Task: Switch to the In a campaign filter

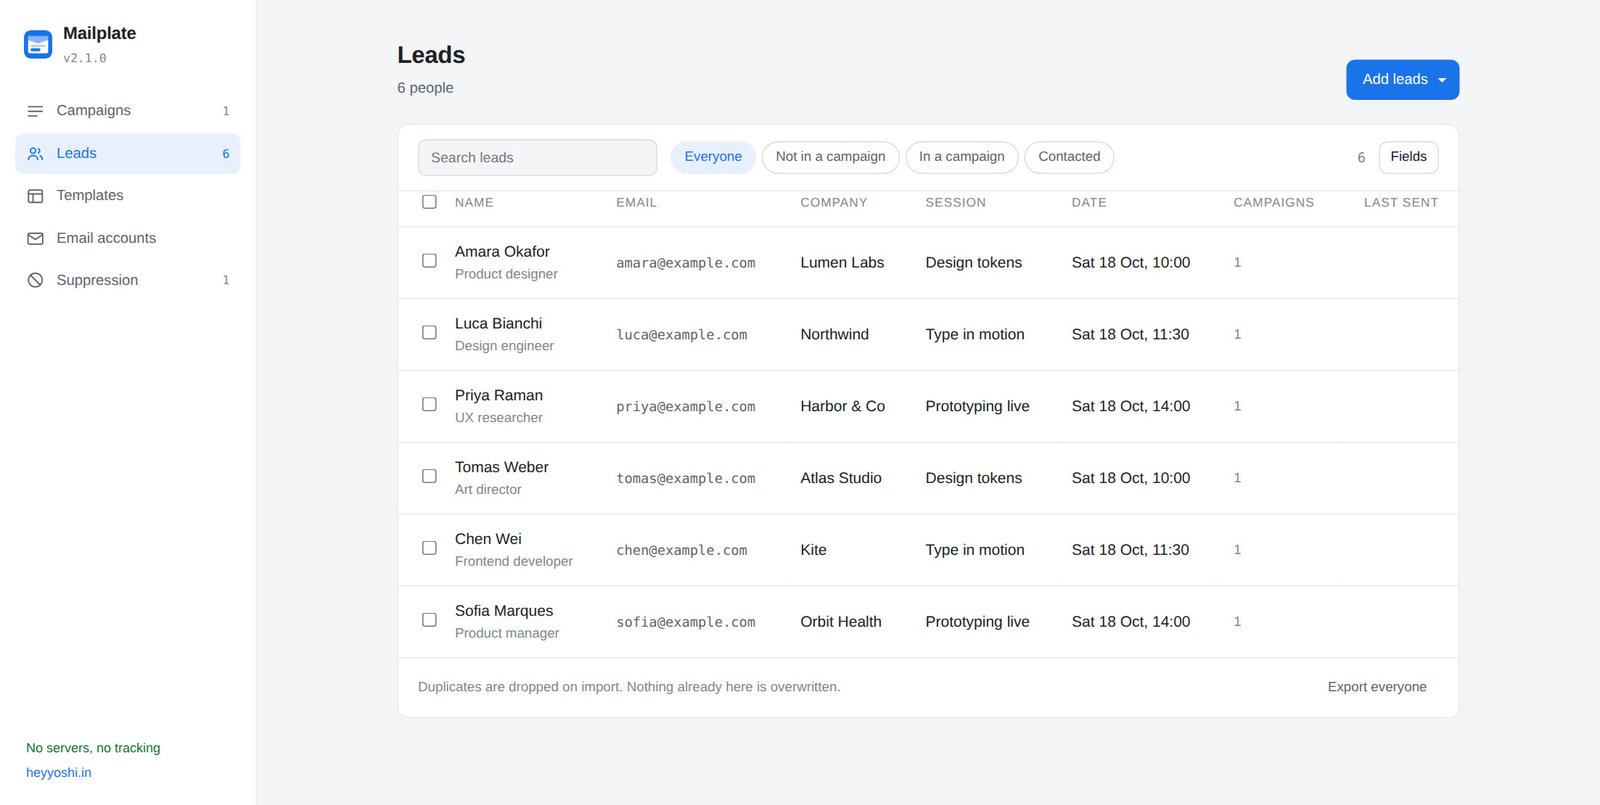Action: pos(962,157)
